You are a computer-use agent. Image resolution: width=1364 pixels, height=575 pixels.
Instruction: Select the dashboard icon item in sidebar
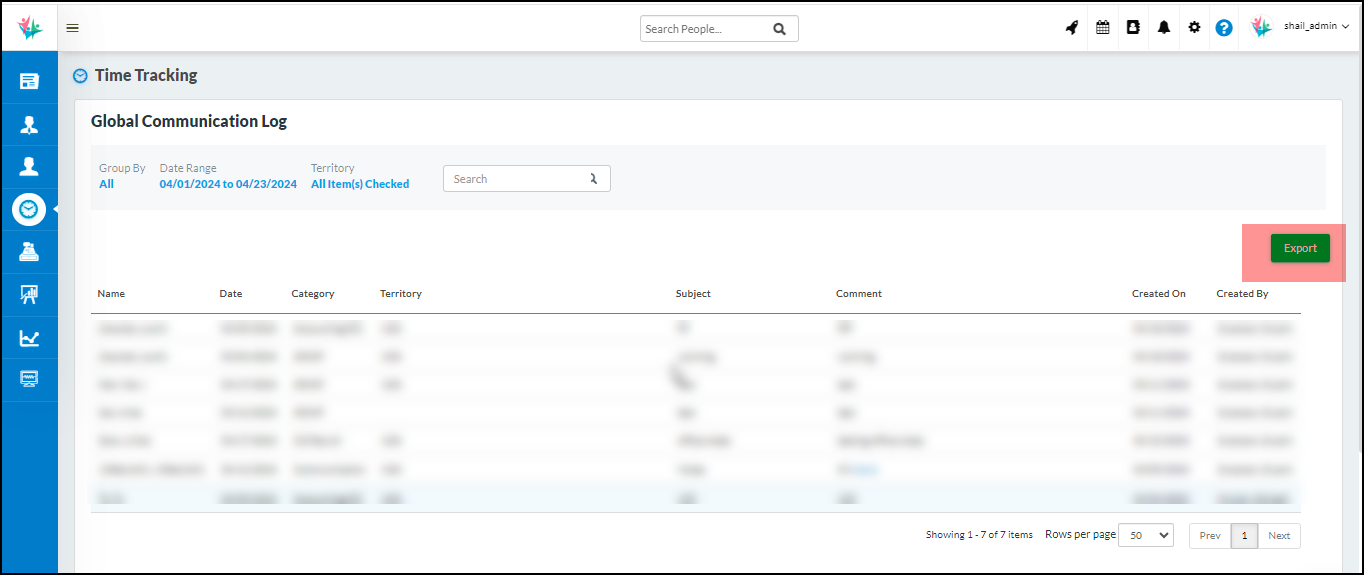29,81
